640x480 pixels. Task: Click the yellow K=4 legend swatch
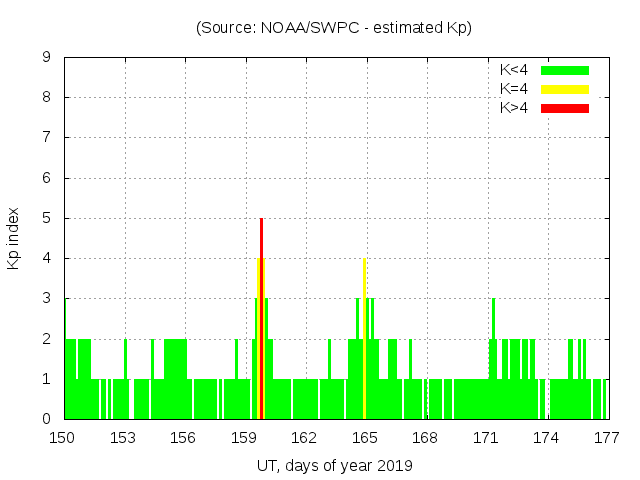(565, 89)
